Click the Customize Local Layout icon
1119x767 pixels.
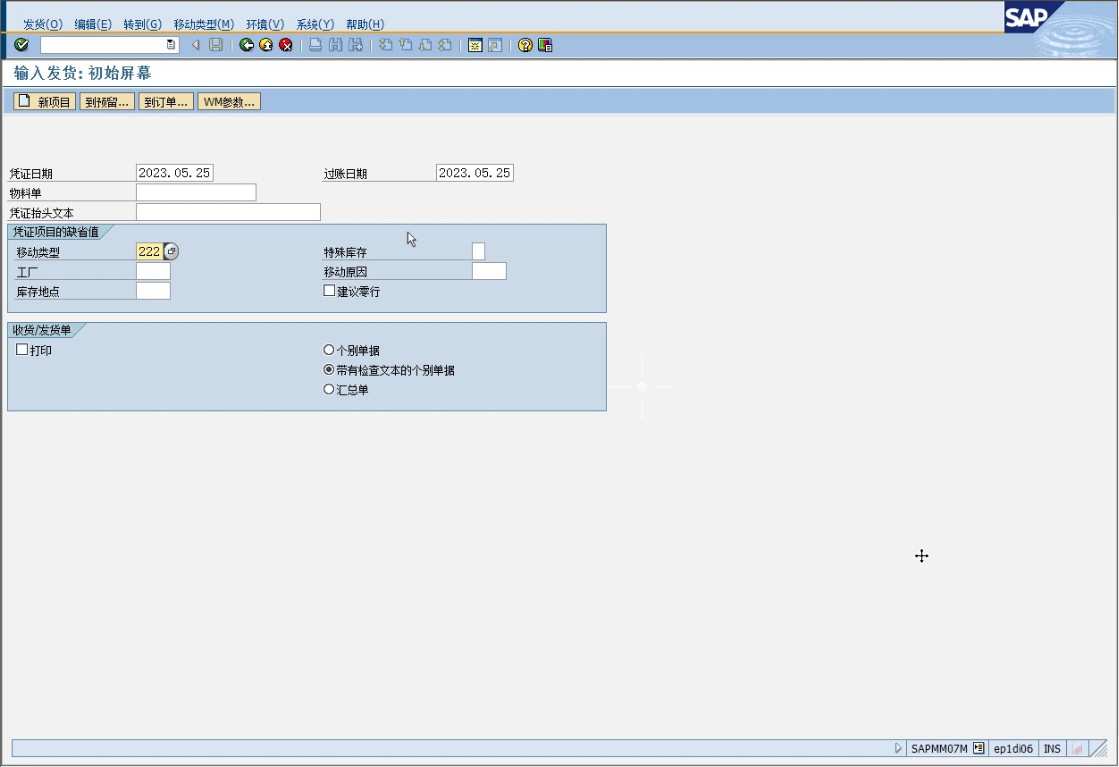tap(545, 45)
